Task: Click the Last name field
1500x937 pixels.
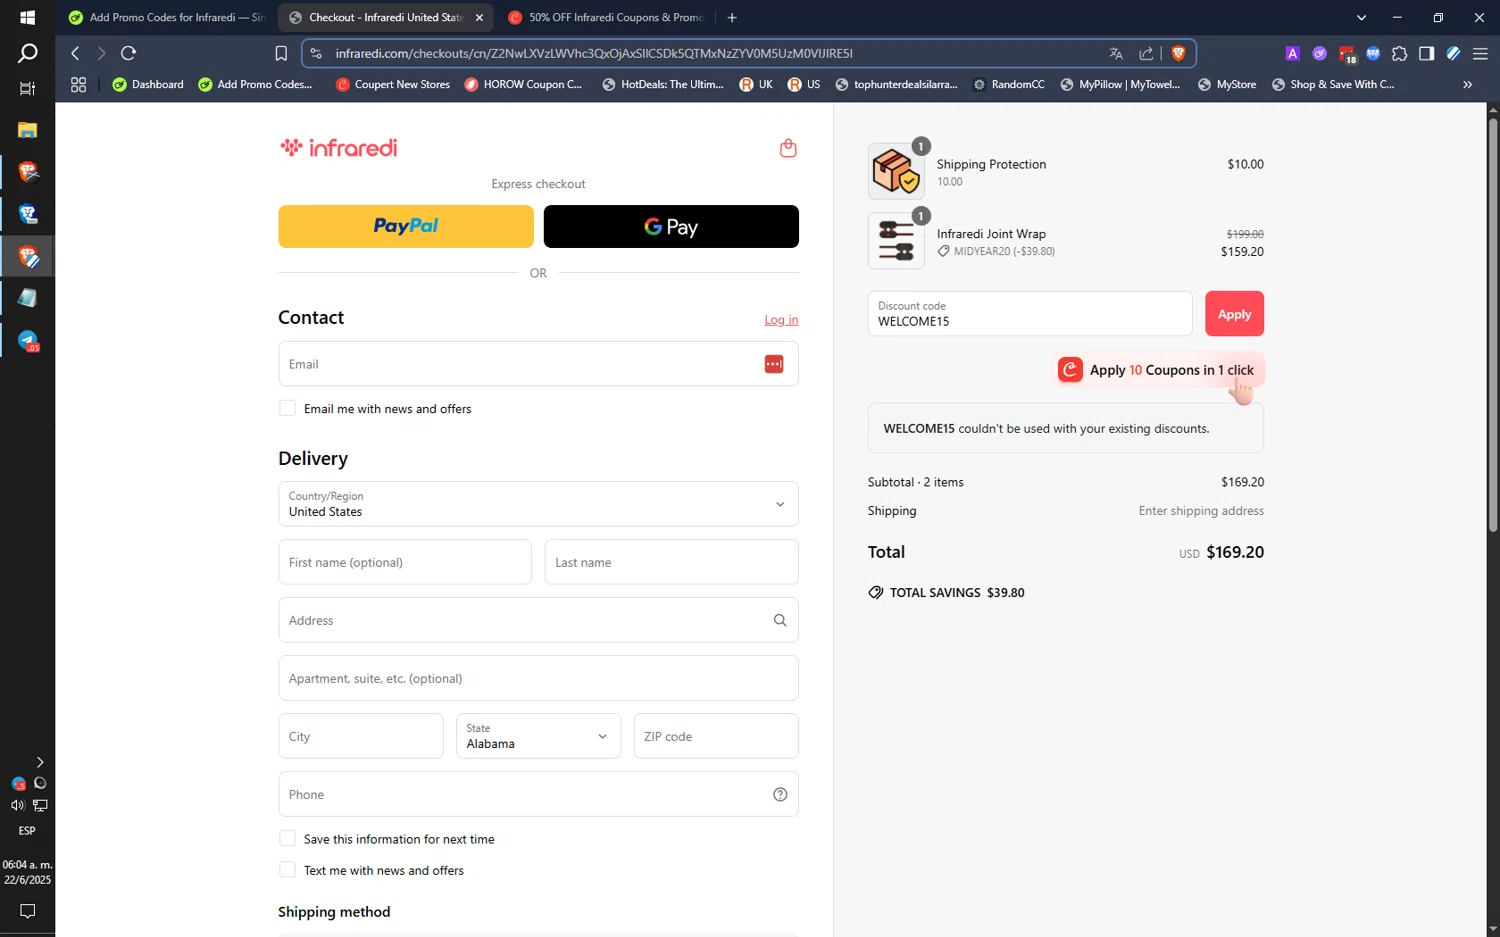Action: [x=671, y=562]
